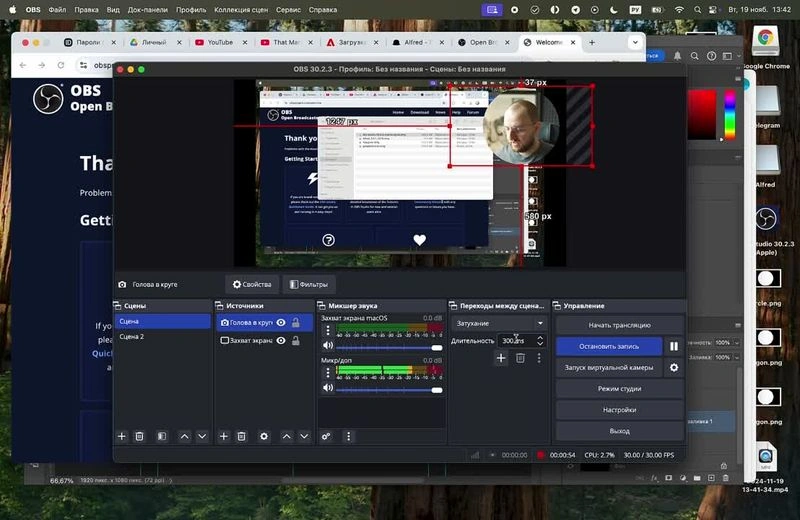Screen dimensions: 800x520
Task: Add a new source in Источники panel
Action: pyautogui.click(x=223, y=436)
